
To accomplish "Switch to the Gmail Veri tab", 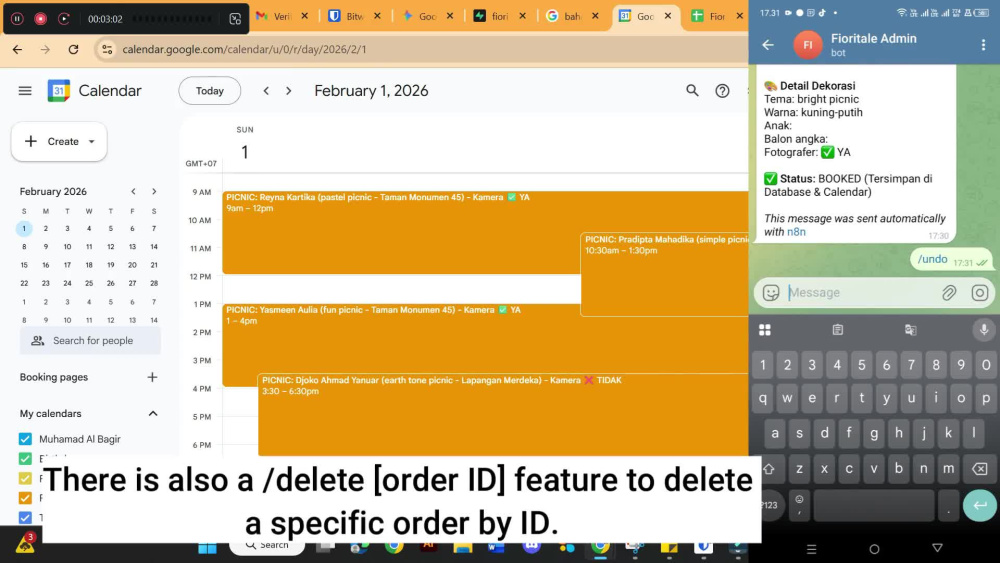I will (282, 17).
